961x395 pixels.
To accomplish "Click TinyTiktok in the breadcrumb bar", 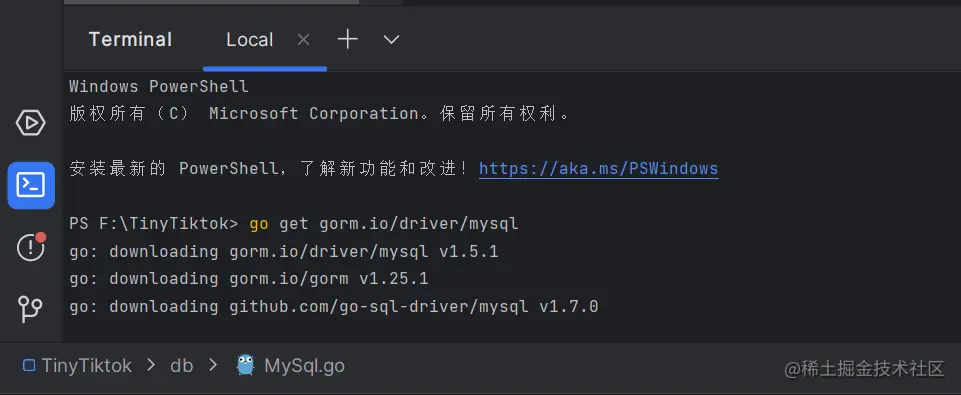I will click(x=86, y=366).
